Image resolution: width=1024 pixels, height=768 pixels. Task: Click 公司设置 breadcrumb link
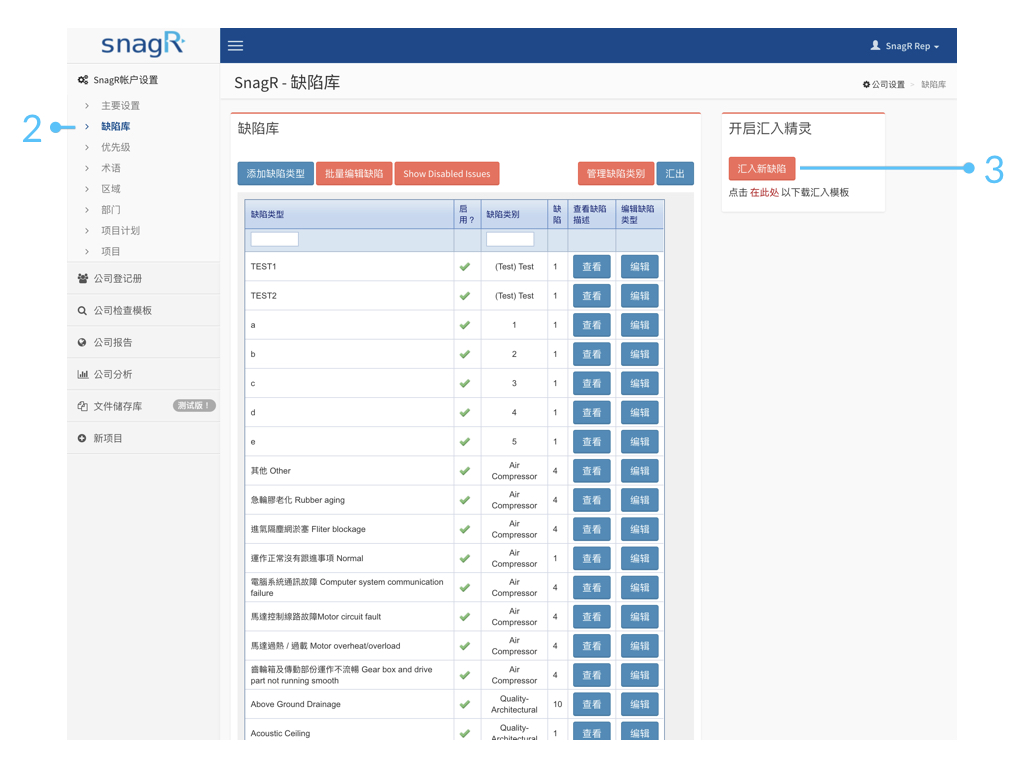pos(888,84)
